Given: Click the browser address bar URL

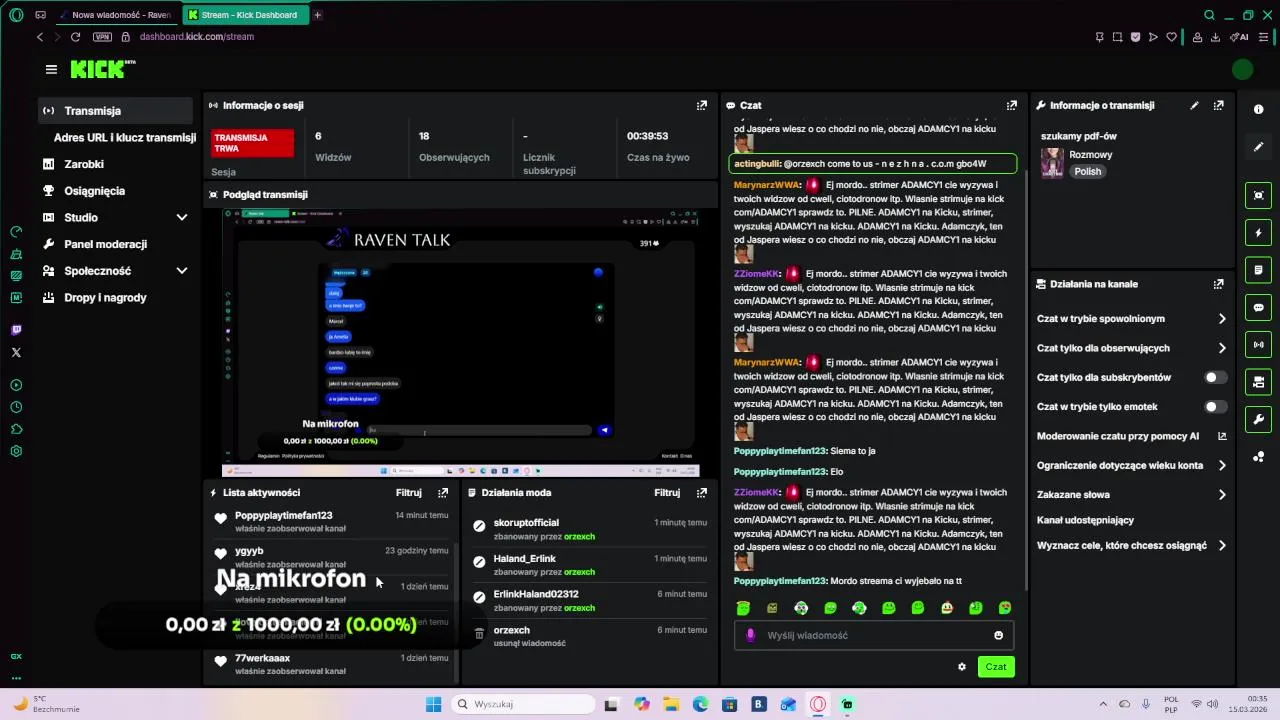Looking at the screenshot, I should 197,37.
